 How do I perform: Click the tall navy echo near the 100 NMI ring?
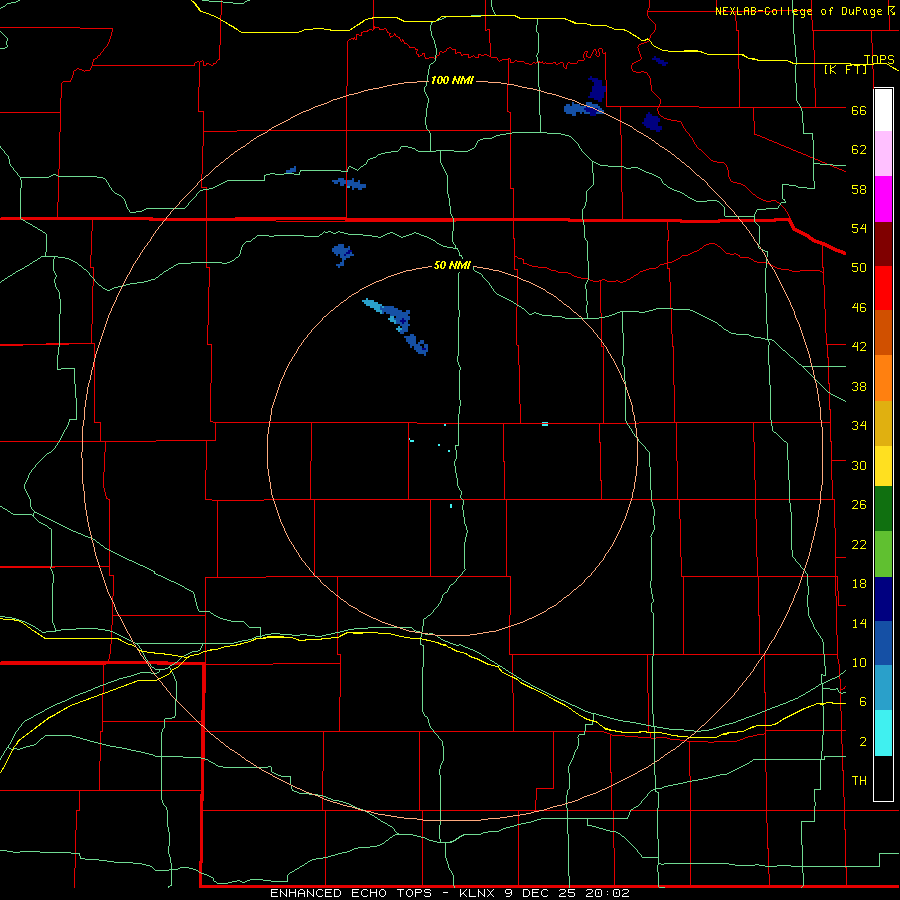[597, 90]
